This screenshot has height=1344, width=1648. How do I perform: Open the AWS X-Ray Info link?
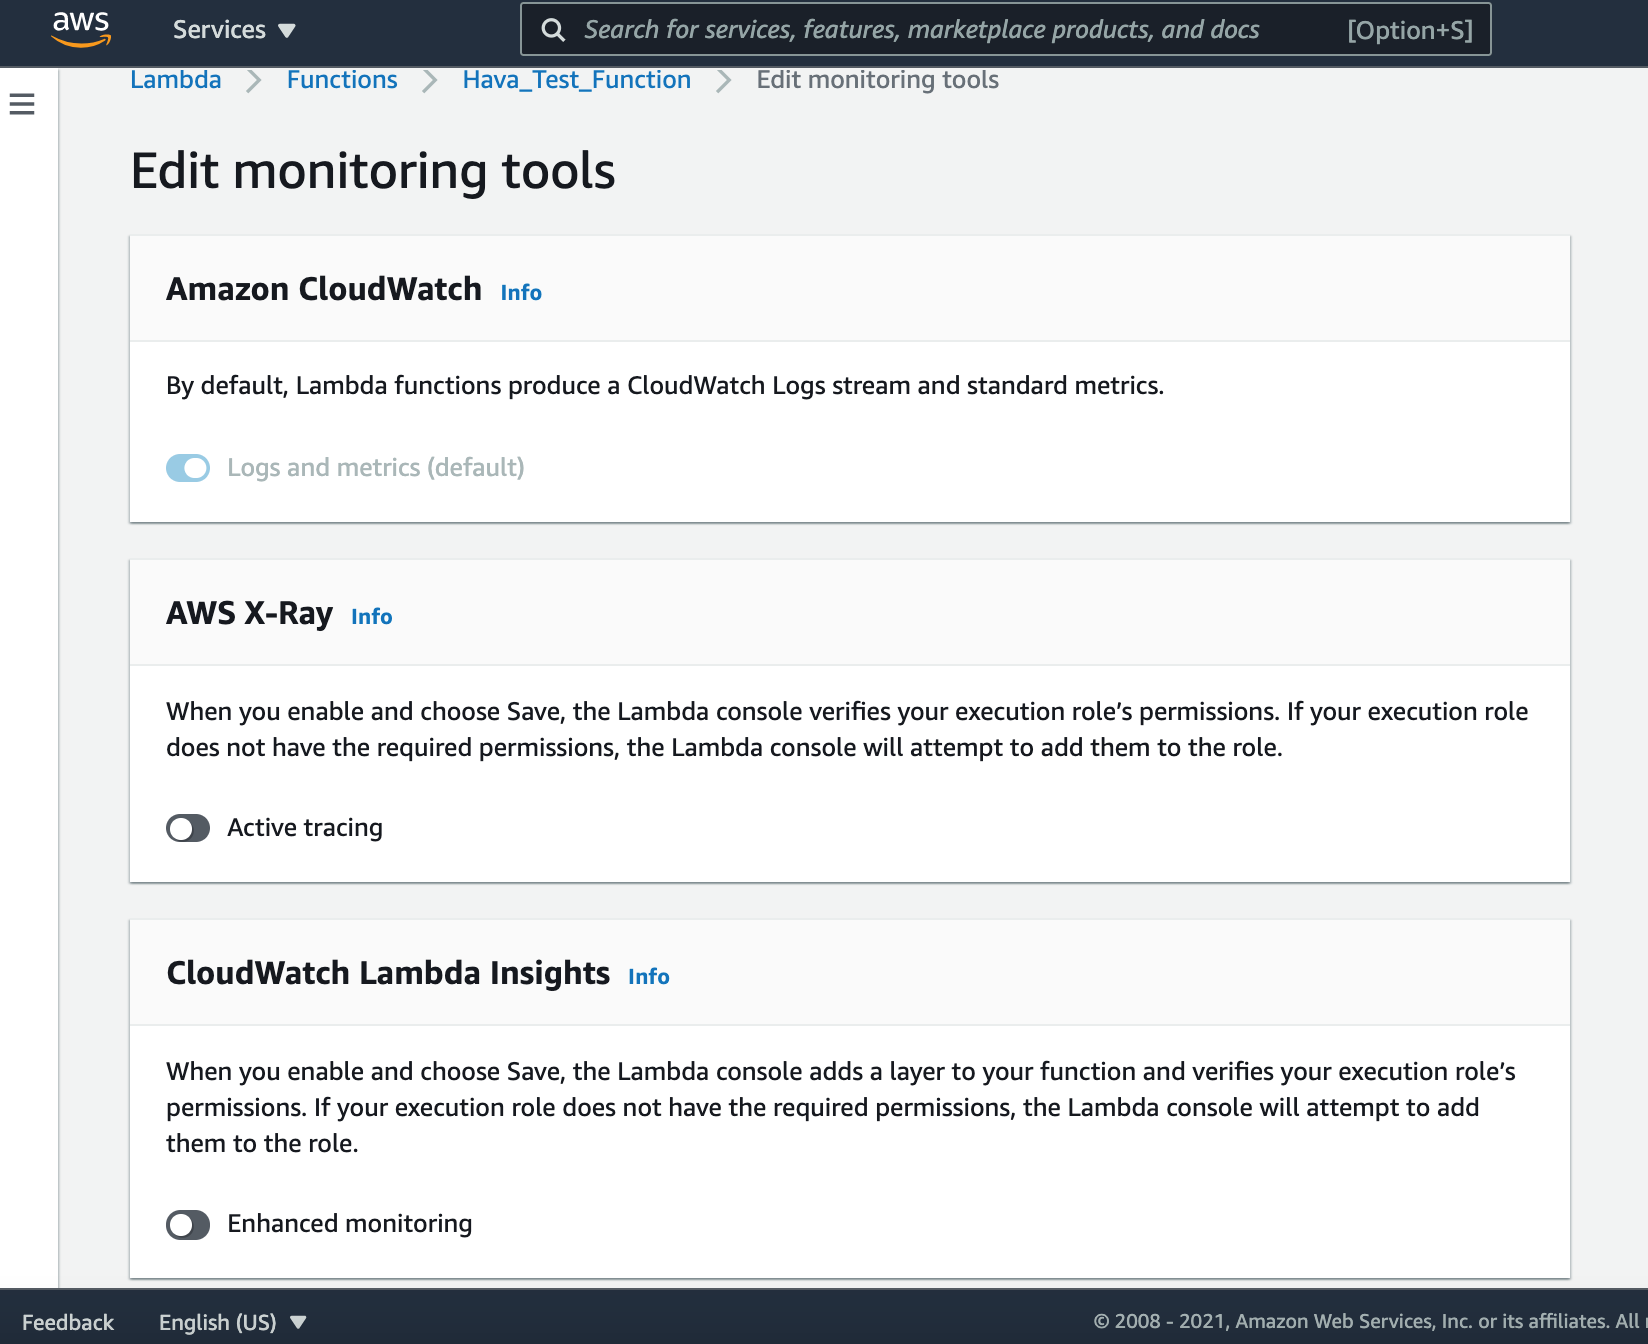click(x=371, y=616)
